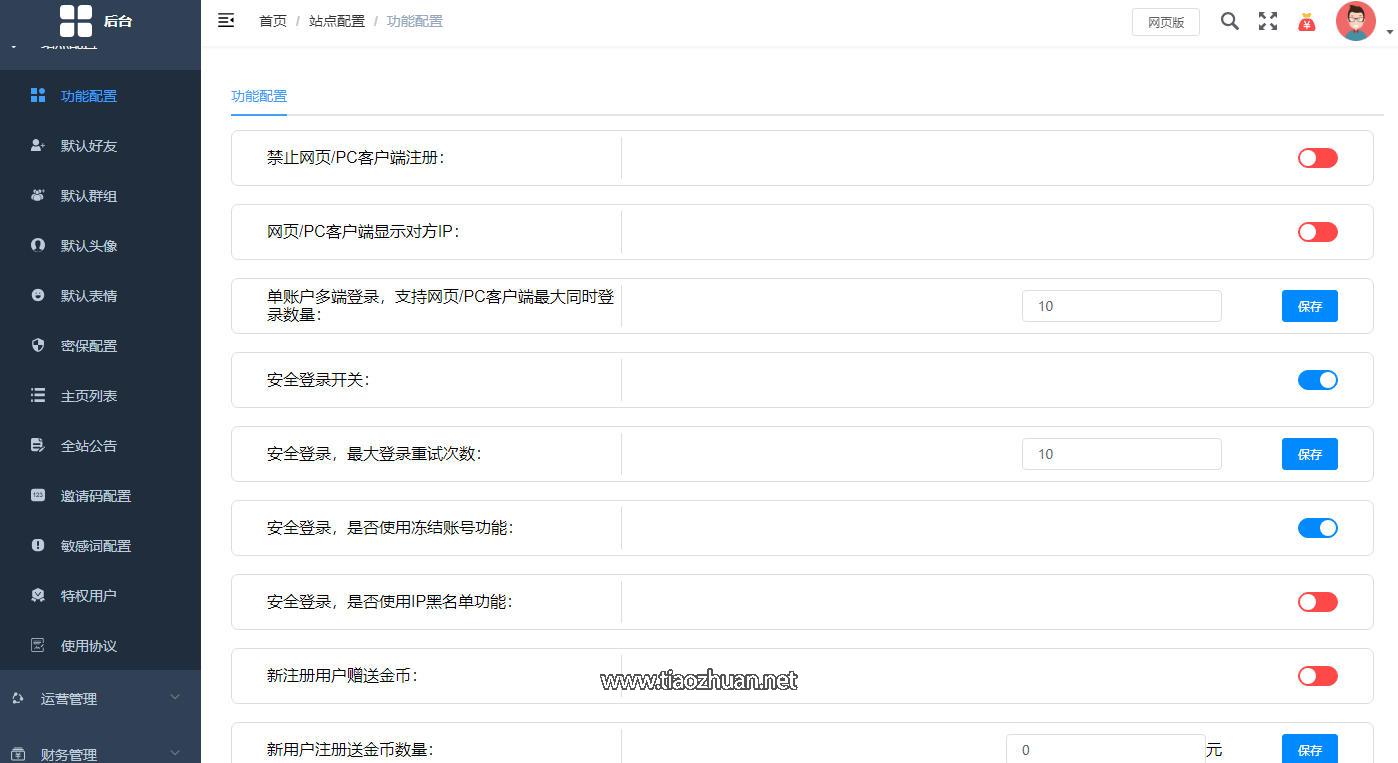Viewport: 1398px width, 763px height.
Task: Switch to the 功能配置 tab
Action: tap(259, 95)
